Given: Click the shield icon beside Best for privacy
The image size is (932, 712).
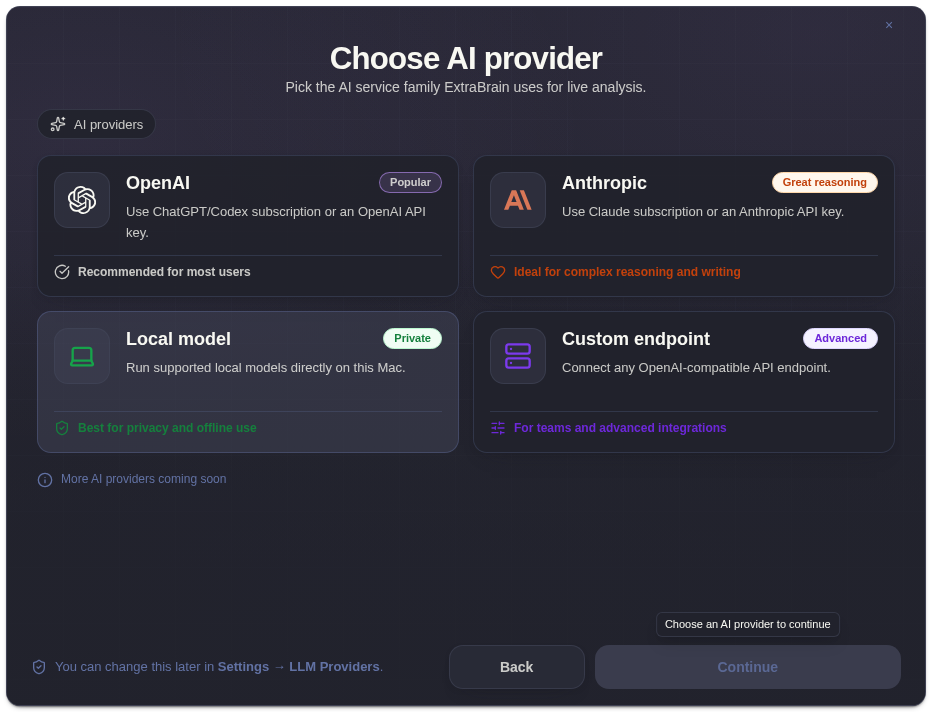Looking at the screenshot, I should pos(62,428).
